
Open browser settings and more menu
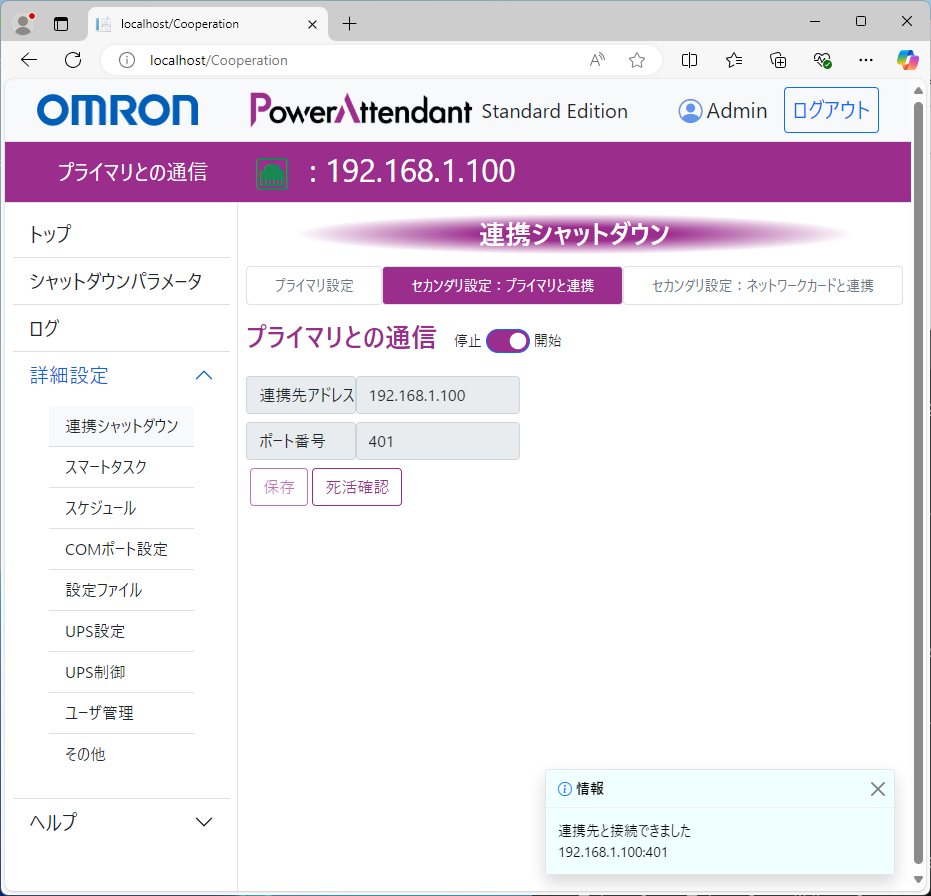866,60
